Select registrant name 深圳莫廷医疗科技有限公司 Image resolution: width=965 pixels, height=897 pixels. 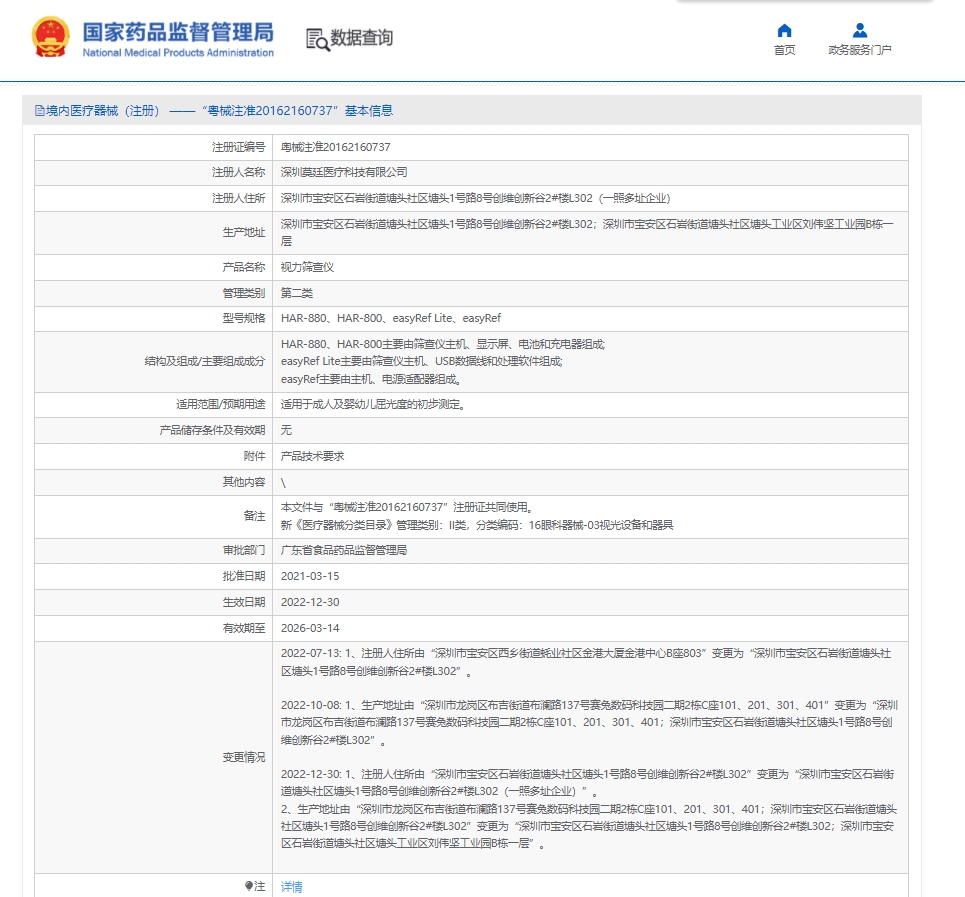point(344,172)
